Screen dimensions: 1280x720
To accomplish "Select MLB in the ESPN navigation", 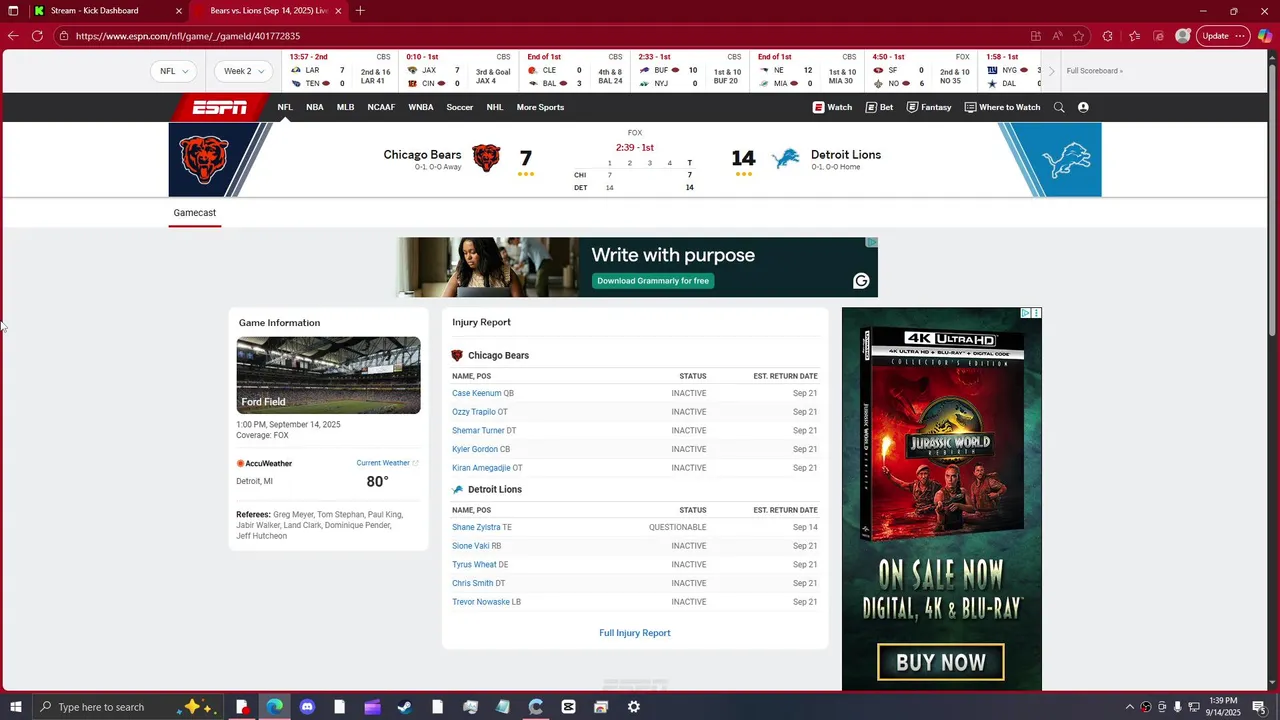I will [345, 107].
